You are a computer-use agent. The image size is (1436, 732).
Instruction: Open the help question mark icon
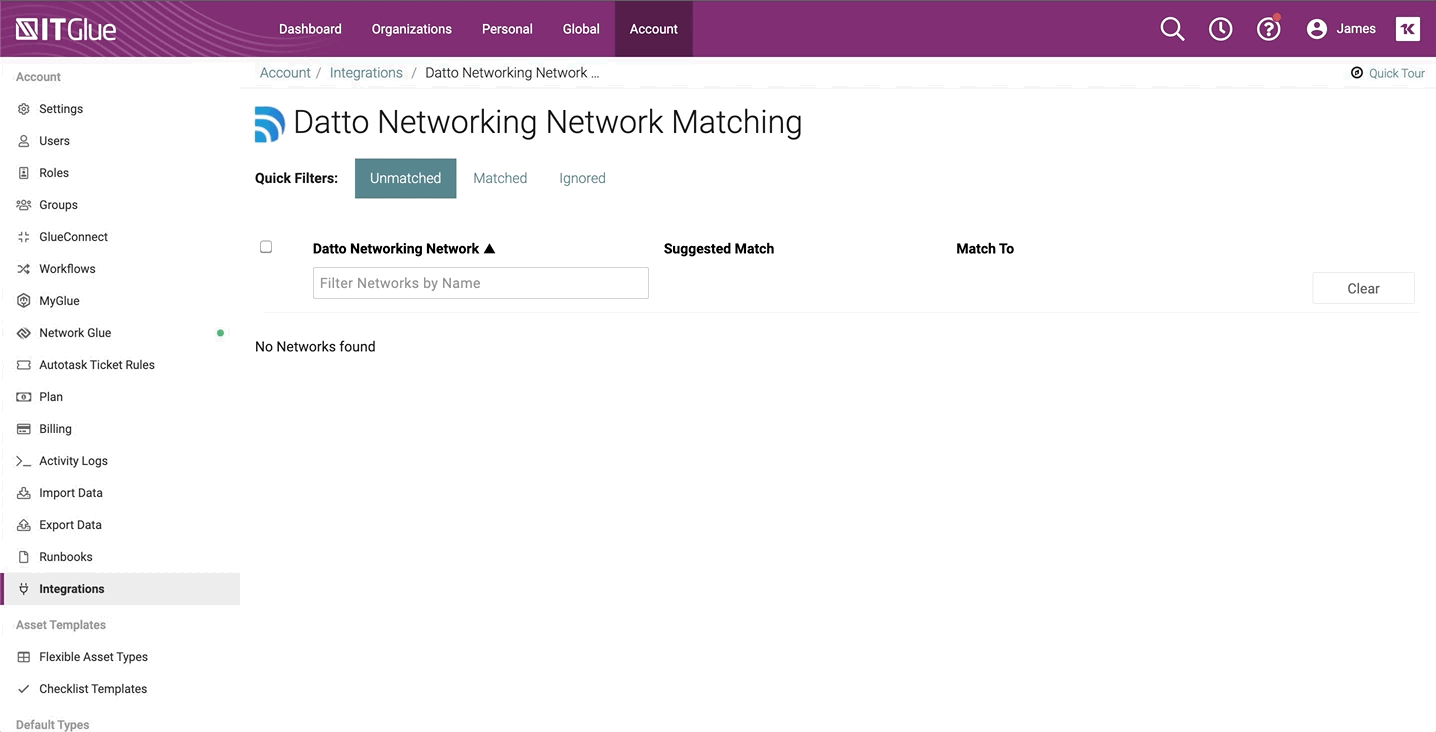[x=1268, y=29]
